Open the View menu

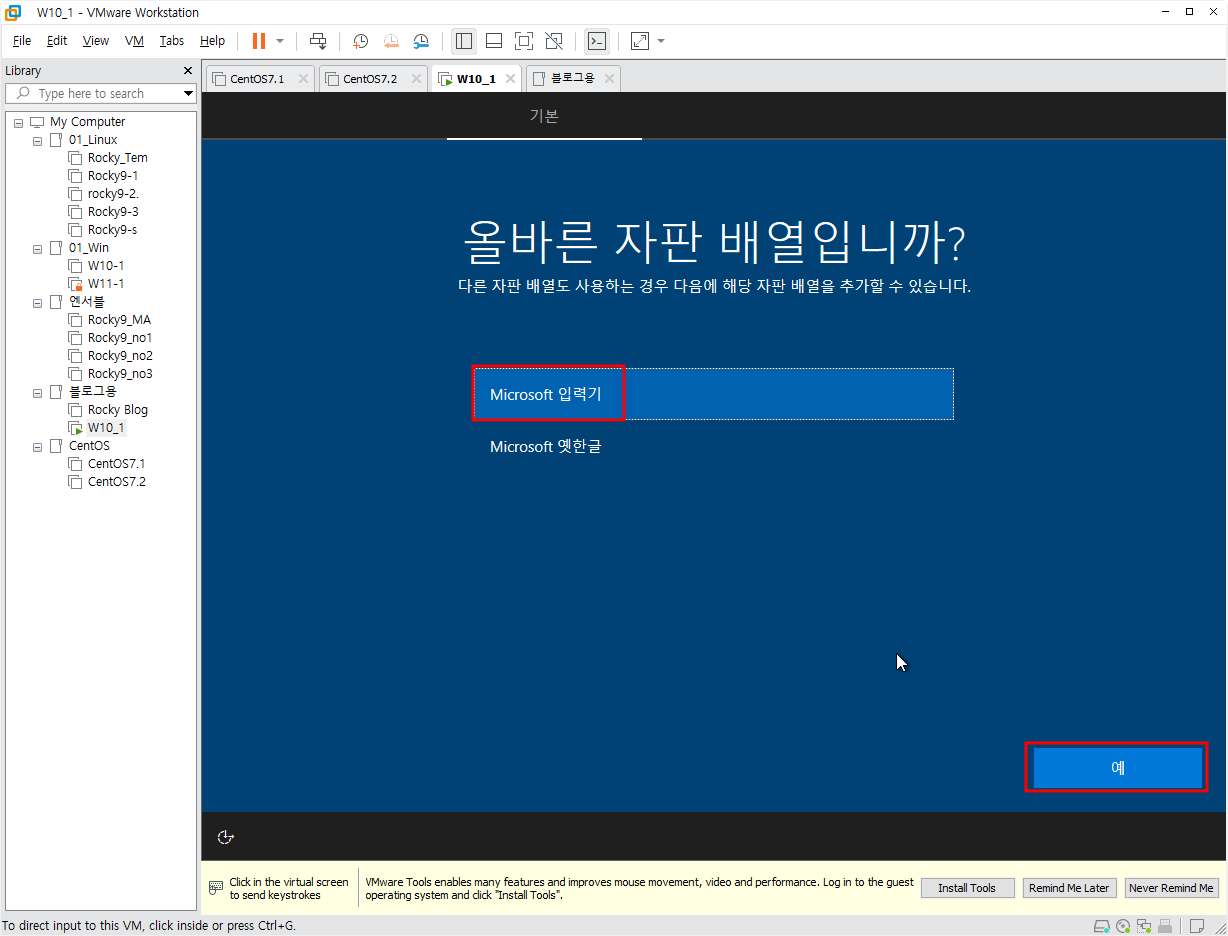point(96,41)
